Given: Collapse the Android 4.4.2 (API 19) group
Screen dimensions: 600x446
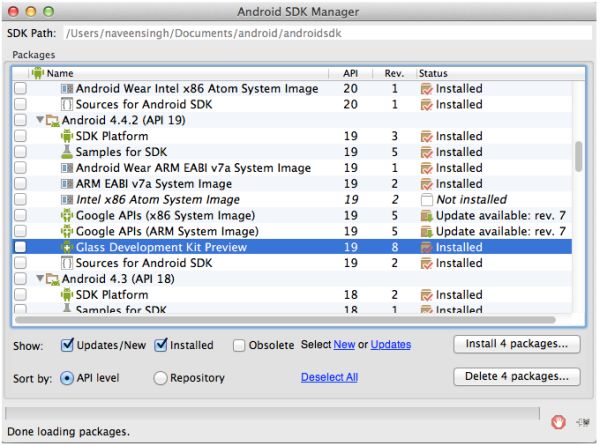Looking at the screenshot, I should tap(40, 120).
